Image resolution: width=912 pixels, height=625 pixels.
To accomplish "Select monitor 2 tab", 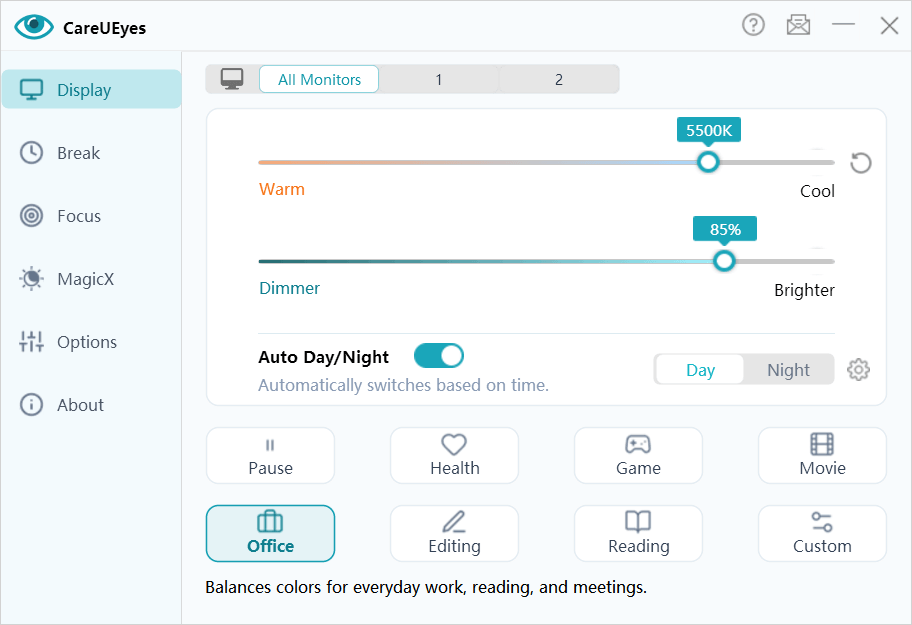I will click(x=559, y=79).
